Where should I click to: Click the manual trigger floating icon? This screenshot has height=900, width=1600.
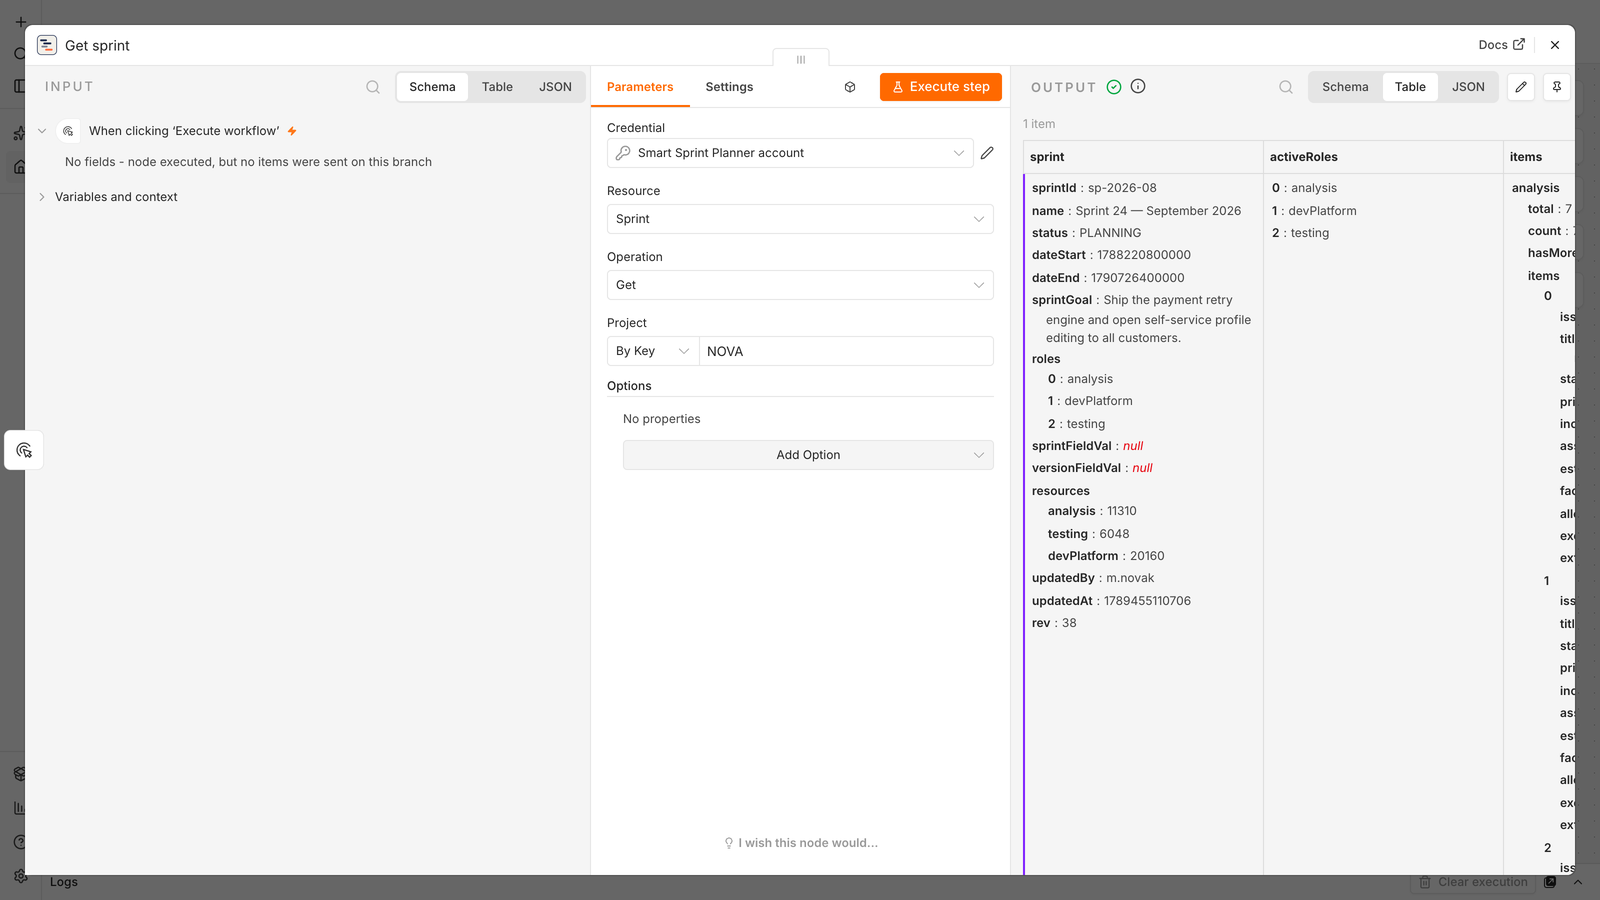click(x=24, y=450)
